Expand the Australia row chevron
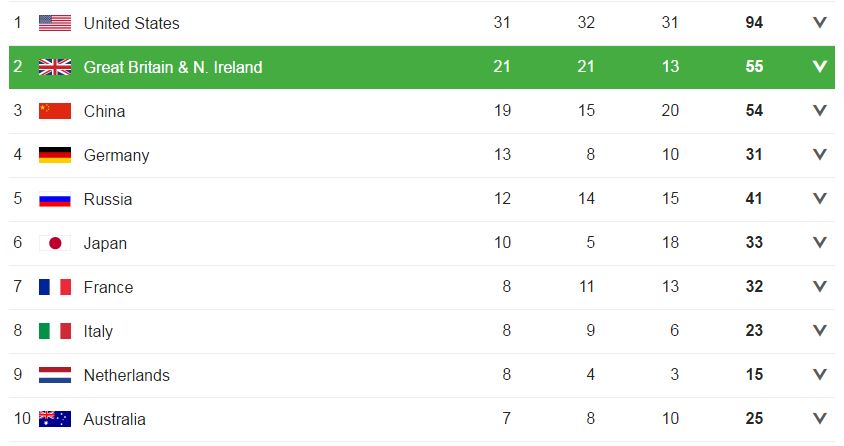The height and width of the screenshot is (446, 844). pos(820,419)
